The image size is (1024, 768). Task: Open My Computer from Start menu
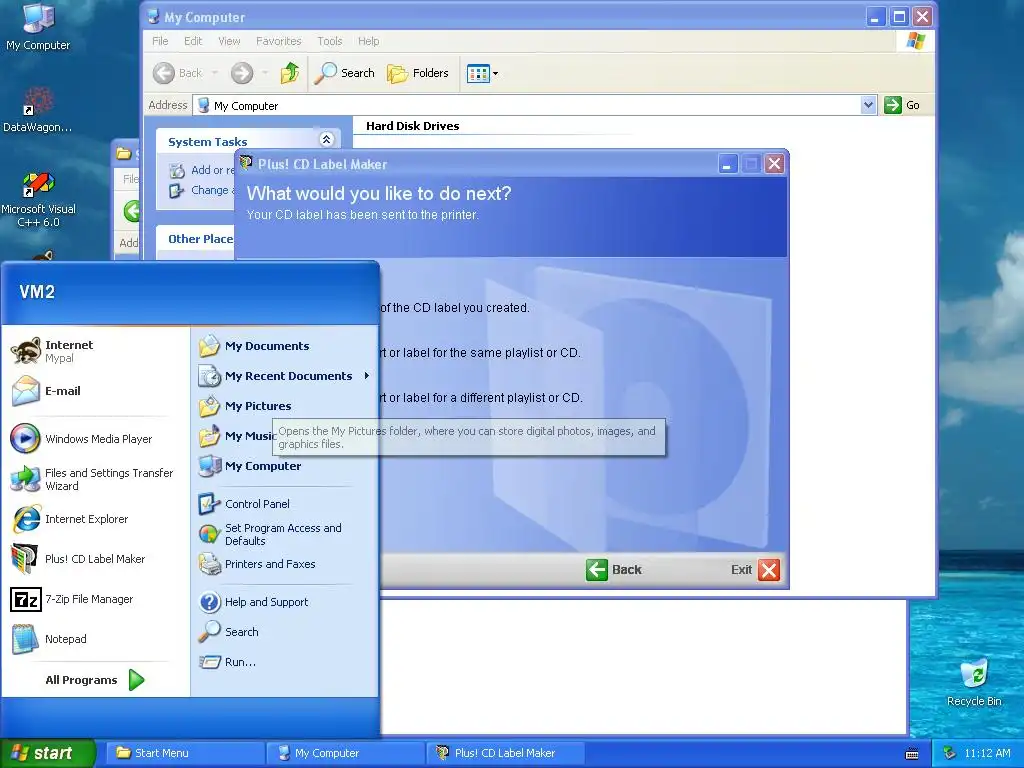(x=284, y=466)
